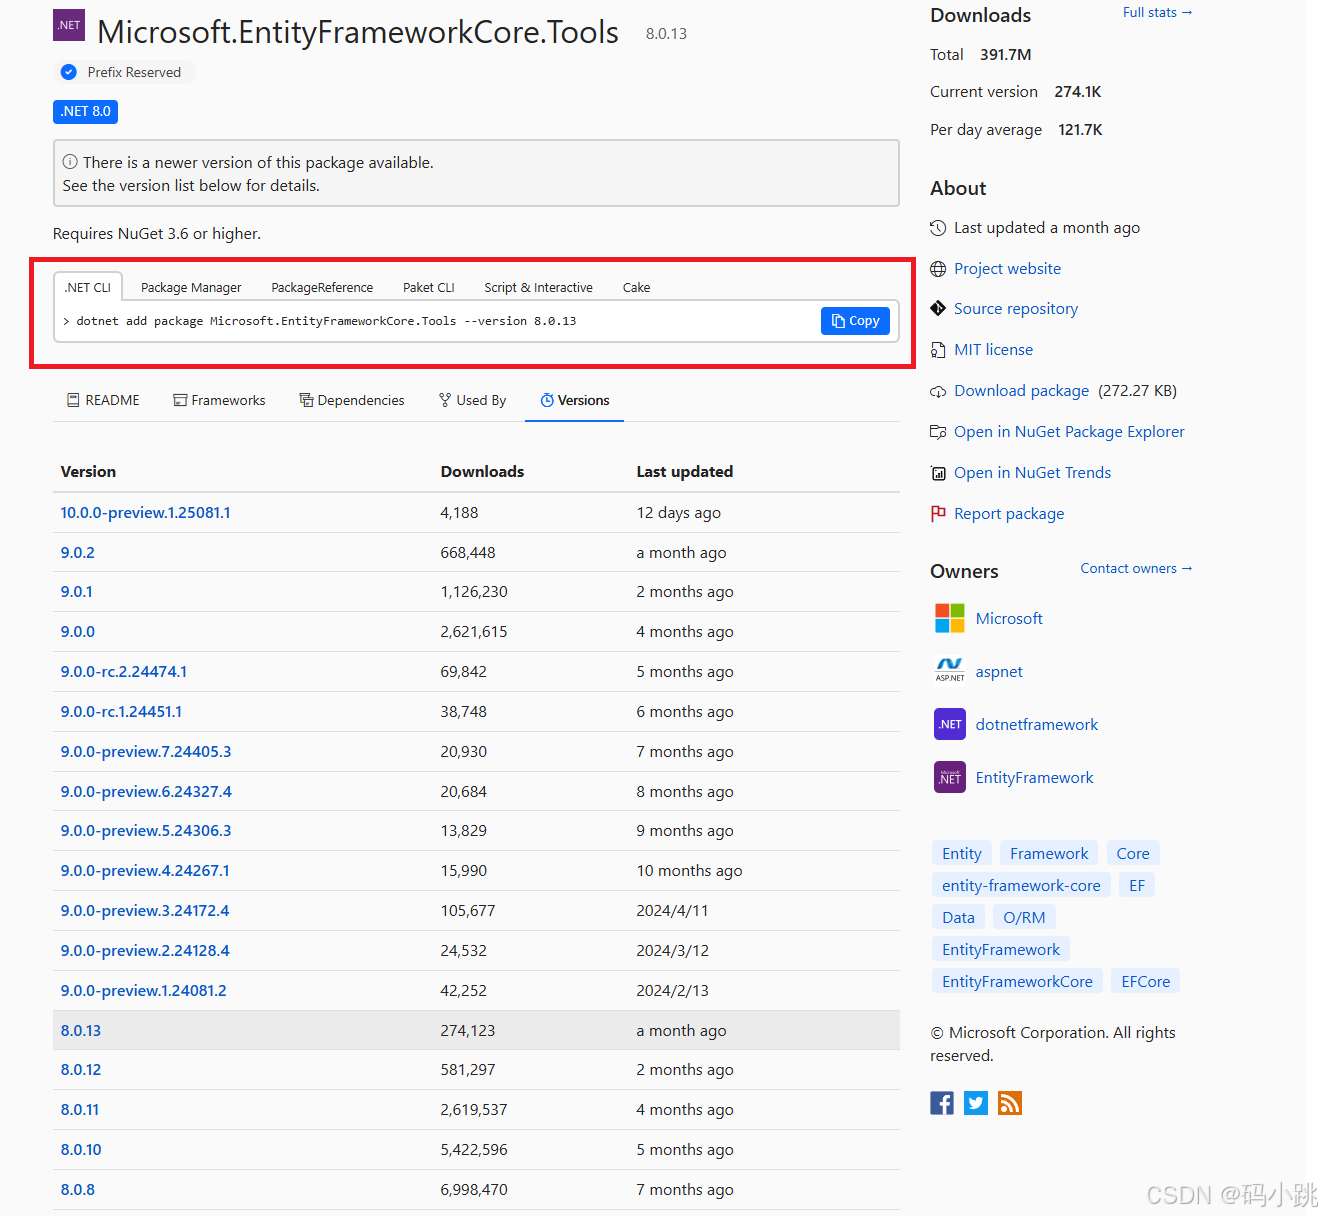This screenshot has width=1322, height=1217.
Task: Click the entity-framework-core tag
Action: pos(1021,885)
